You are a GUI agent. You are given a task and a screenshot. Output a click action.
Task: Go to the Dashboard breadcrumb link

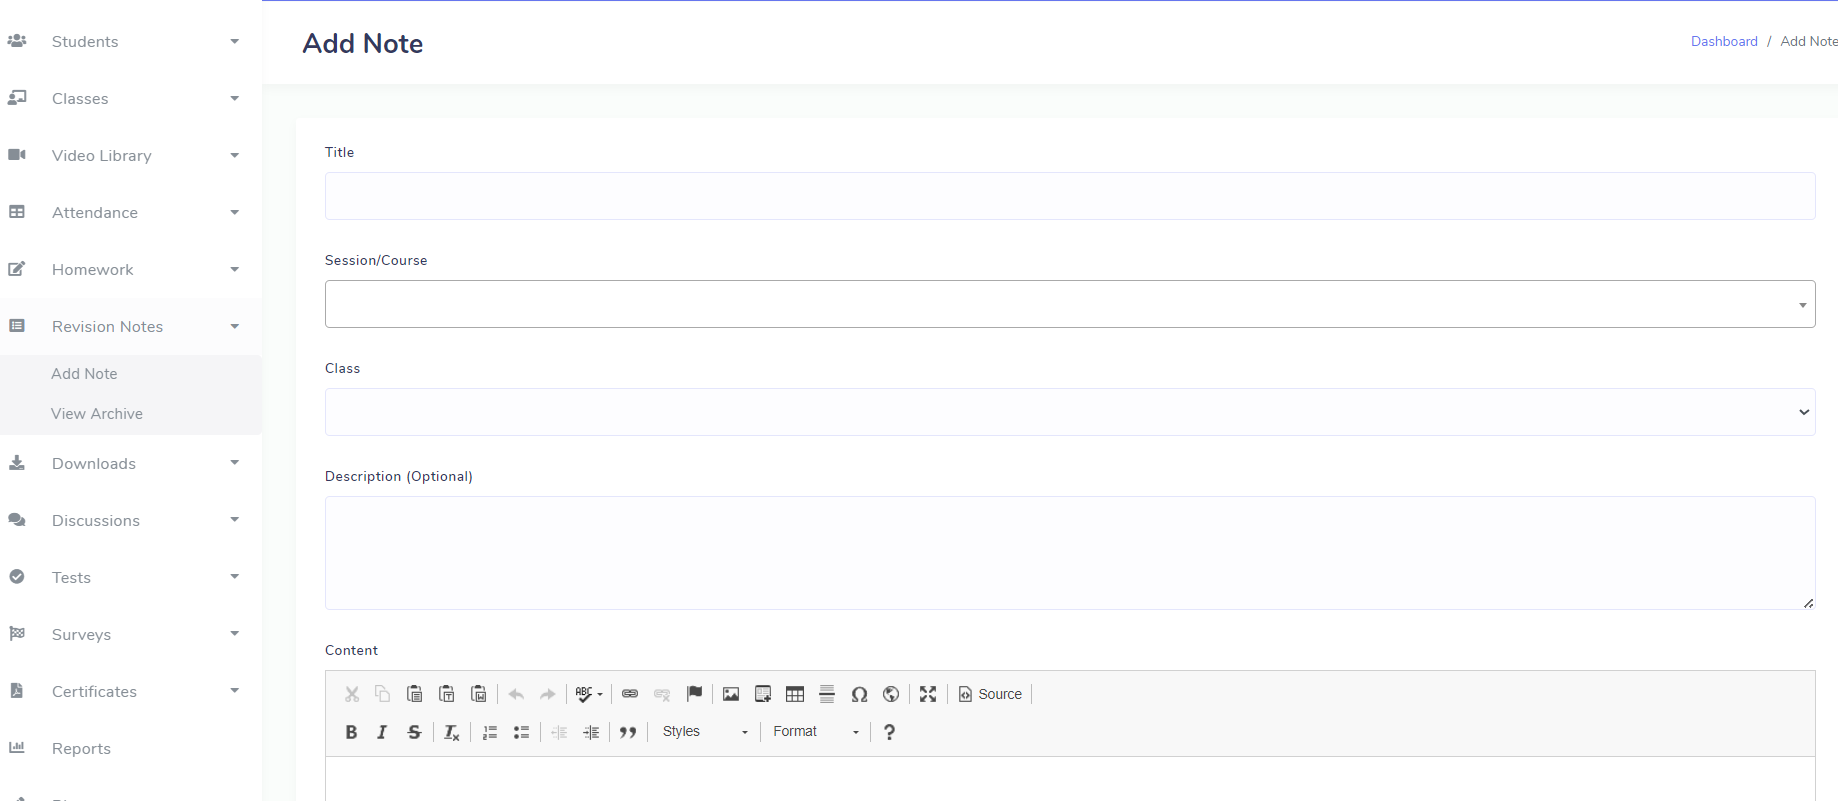1723,41
